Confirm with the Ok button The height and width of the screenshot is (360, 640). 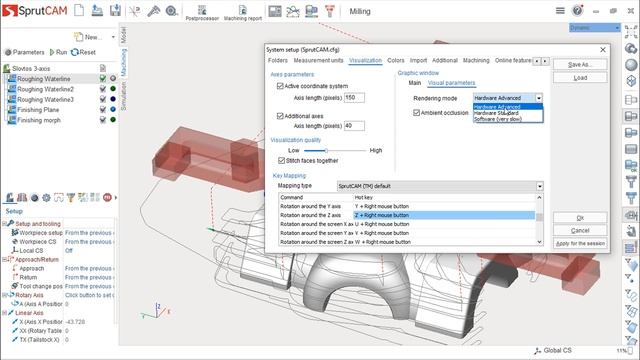tap(580, 218)
